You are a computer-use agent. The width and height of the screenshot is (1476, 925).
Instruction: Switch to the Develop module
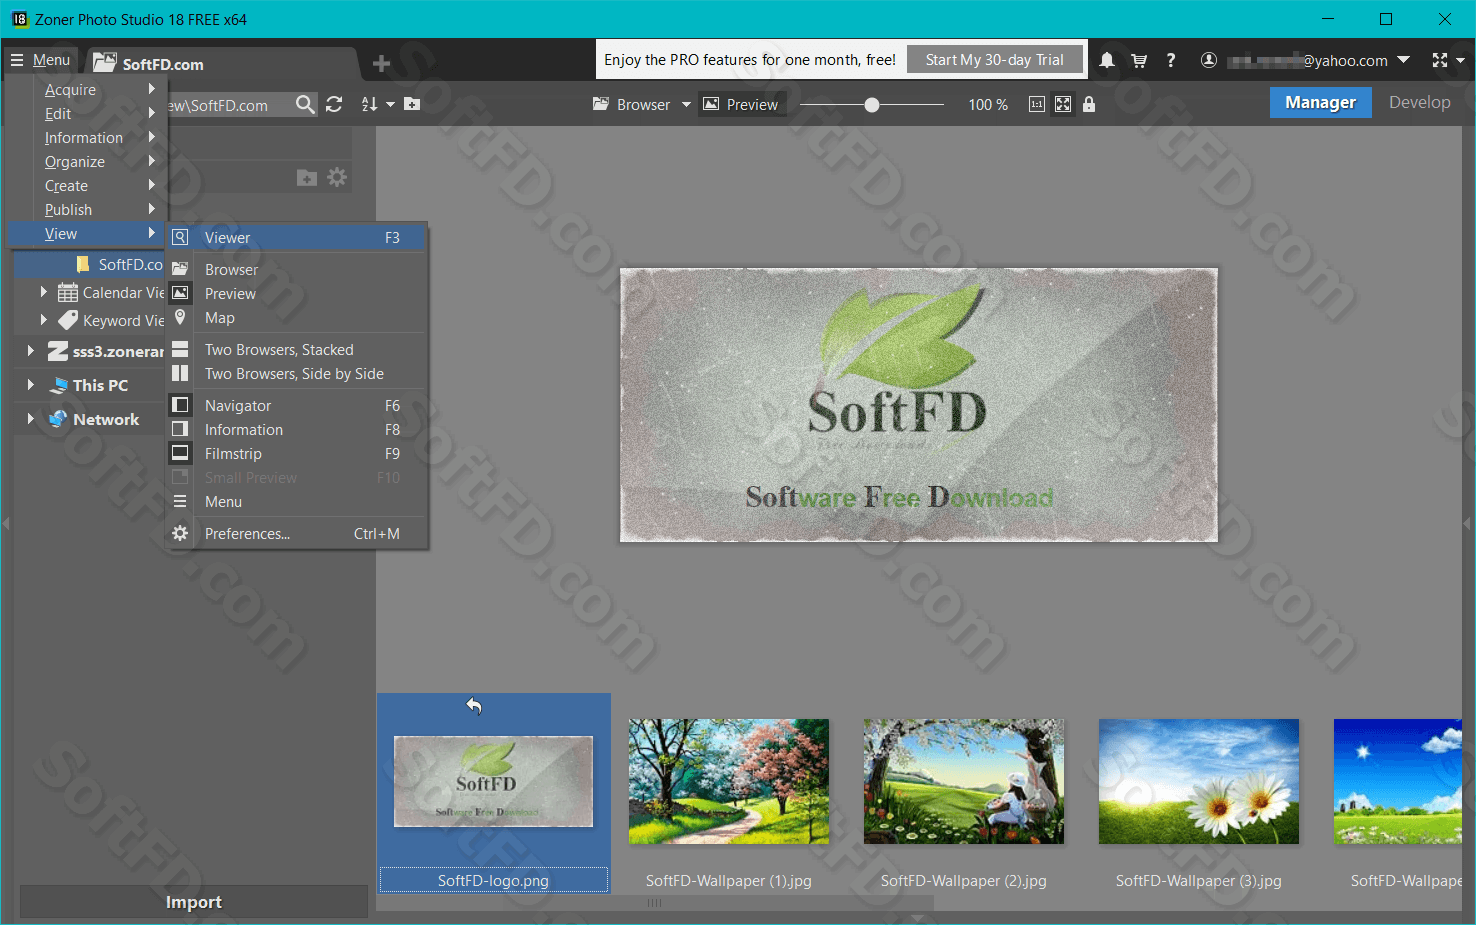pos(1419,102)
